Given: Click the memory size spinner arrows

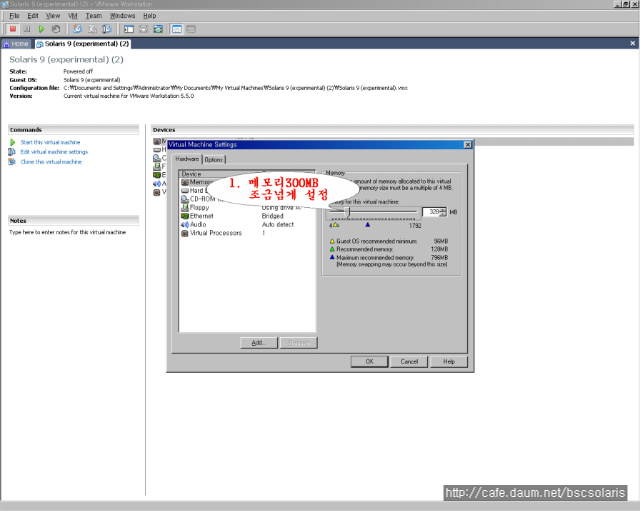Looking at the screenshot, I should 443,212.
